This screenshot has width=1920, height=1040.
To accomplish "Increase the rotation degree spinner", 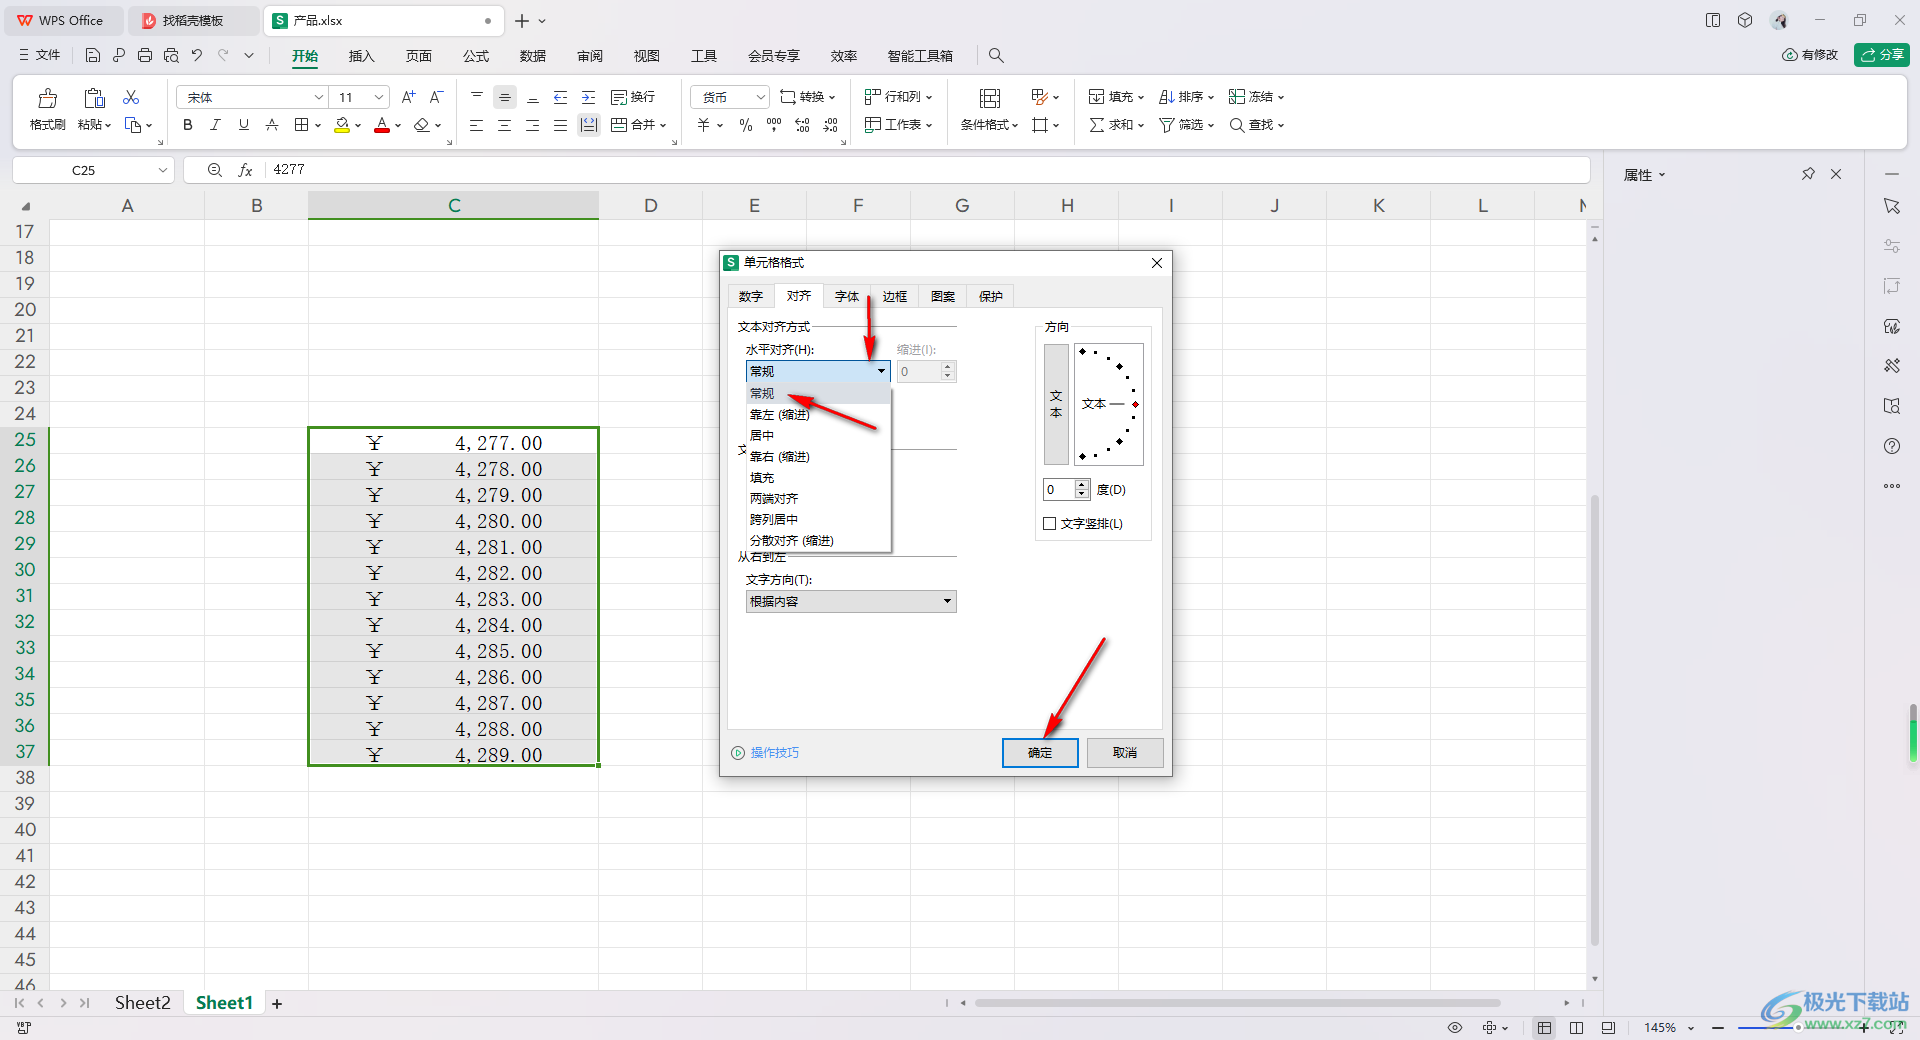I will click(1082, 485).
